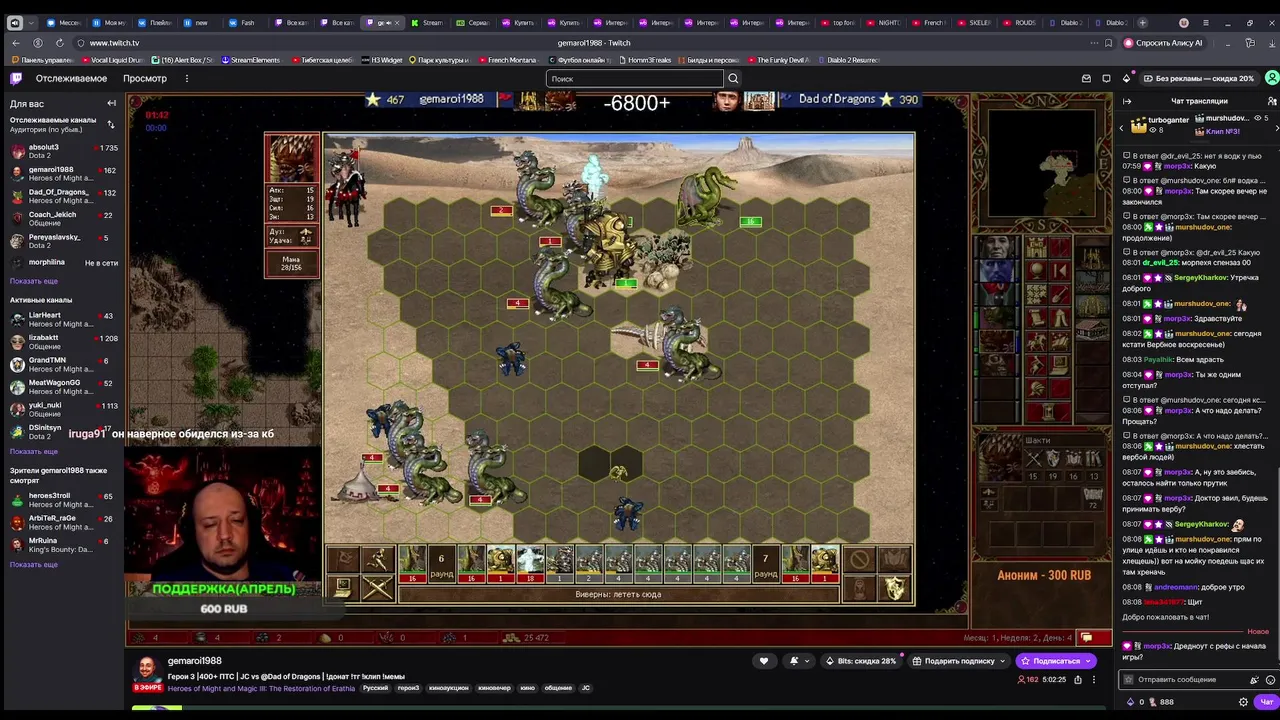Open the user avatar menu
The height and width of the screenshot is (720, 1280).
coord(1272,78)
